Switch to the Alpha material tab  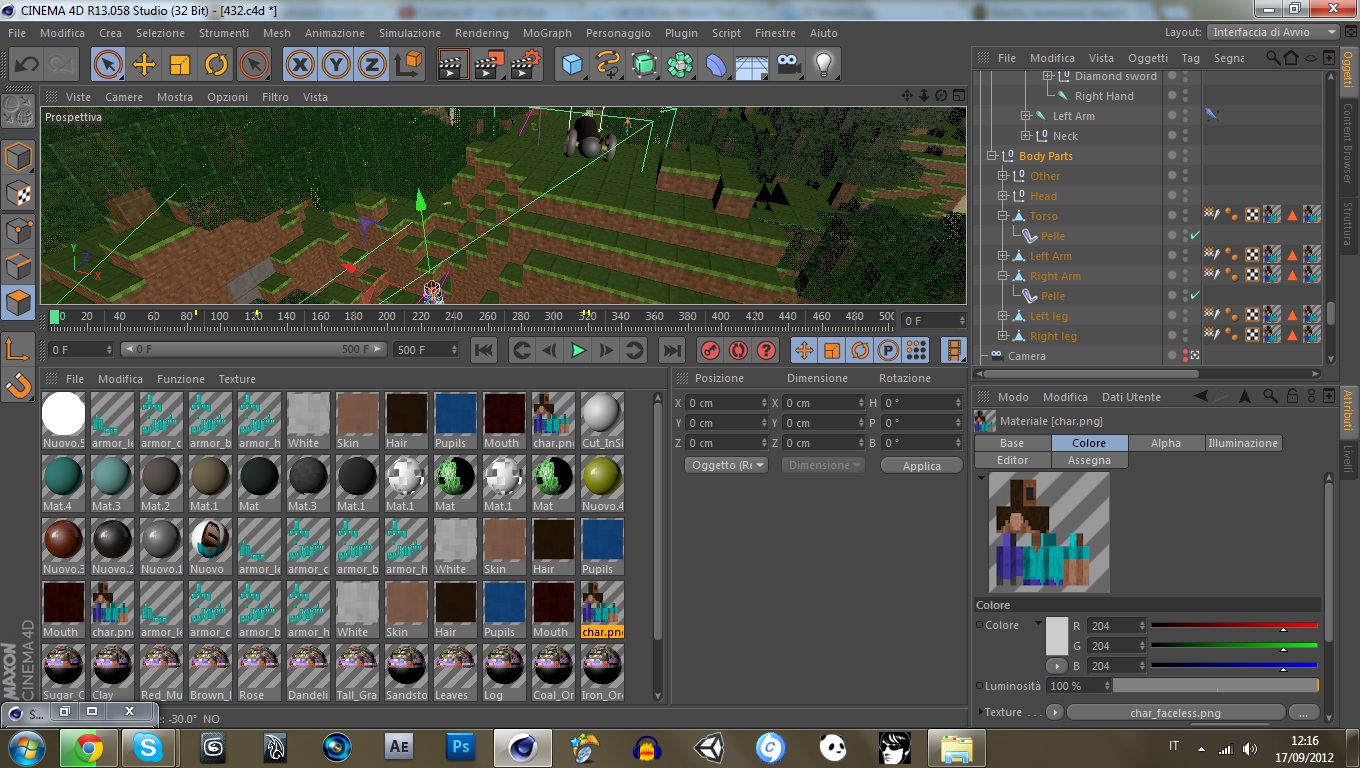coord(1165,443)
